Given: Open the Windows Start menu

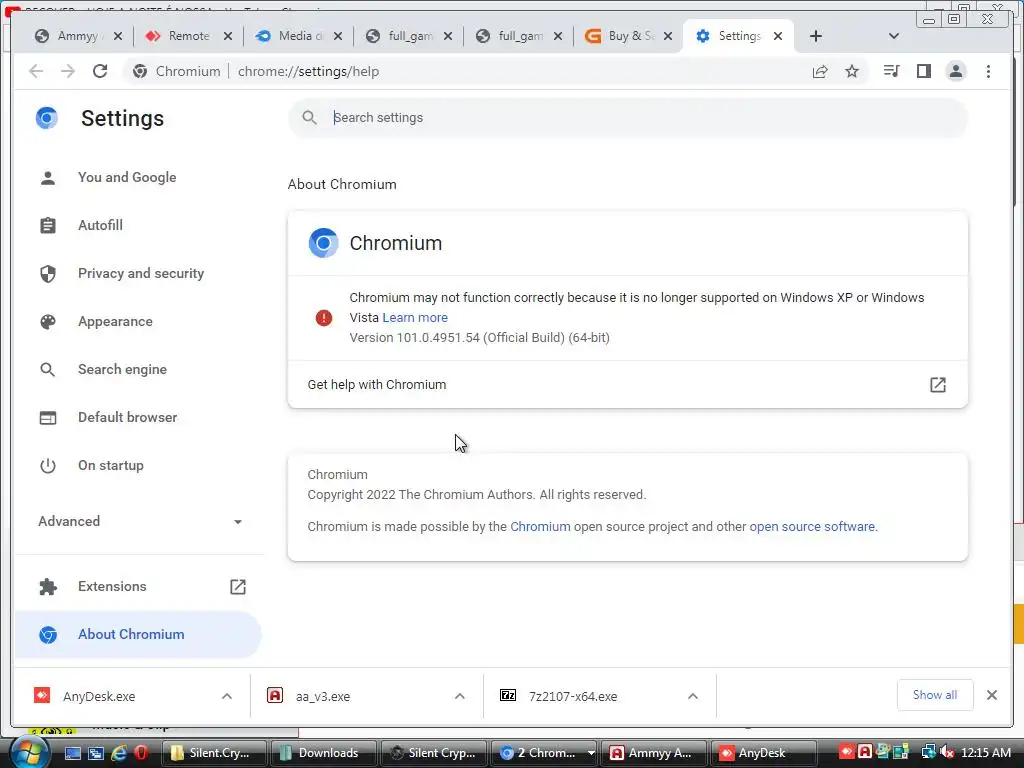Looking at the screenshot, I should (x=30, y=753).
